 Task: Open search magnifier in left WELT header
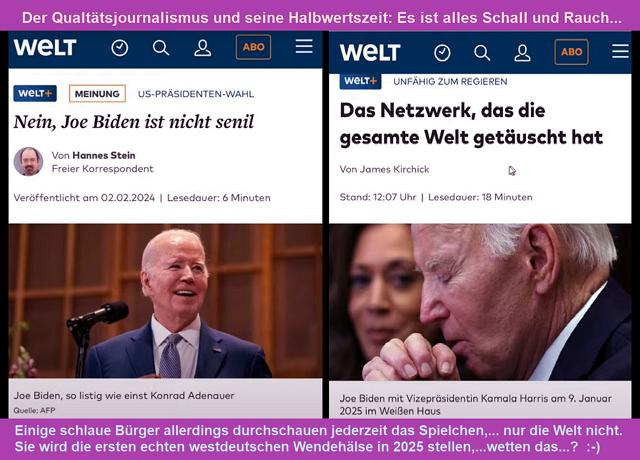(x=161, y=48)
